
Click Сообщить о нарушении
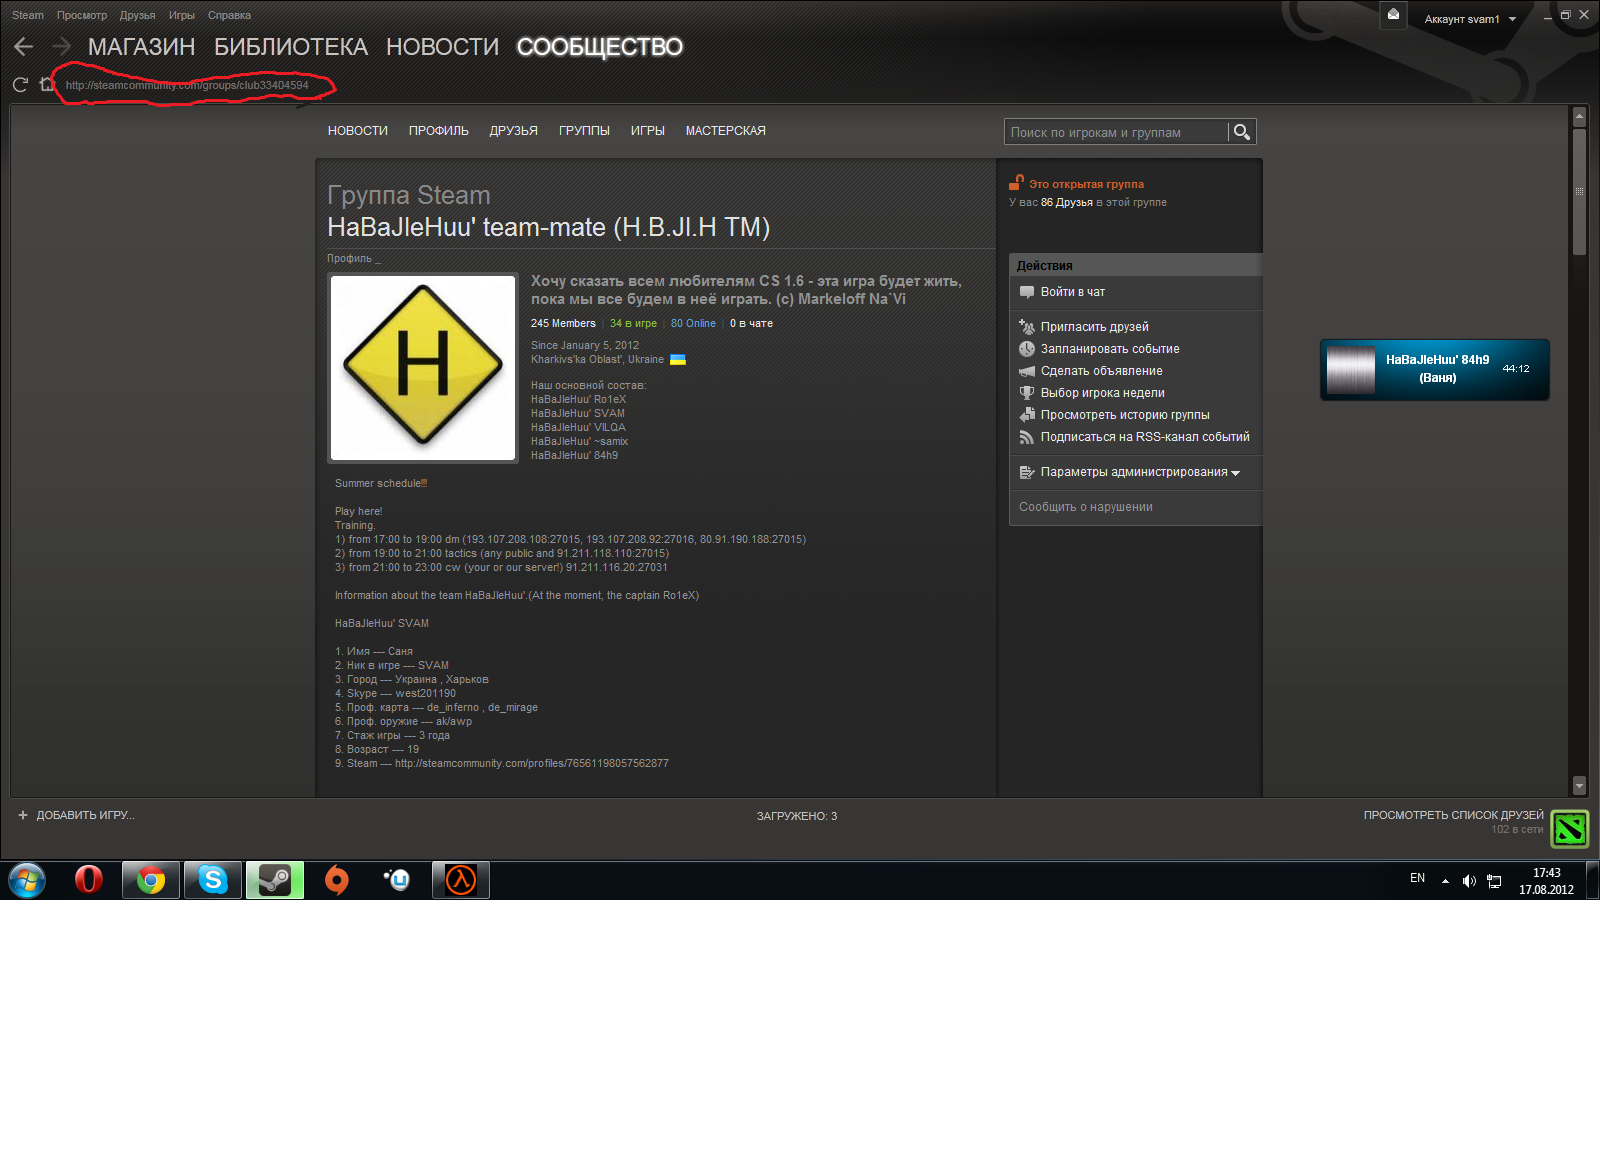[x=1086, y=507]
